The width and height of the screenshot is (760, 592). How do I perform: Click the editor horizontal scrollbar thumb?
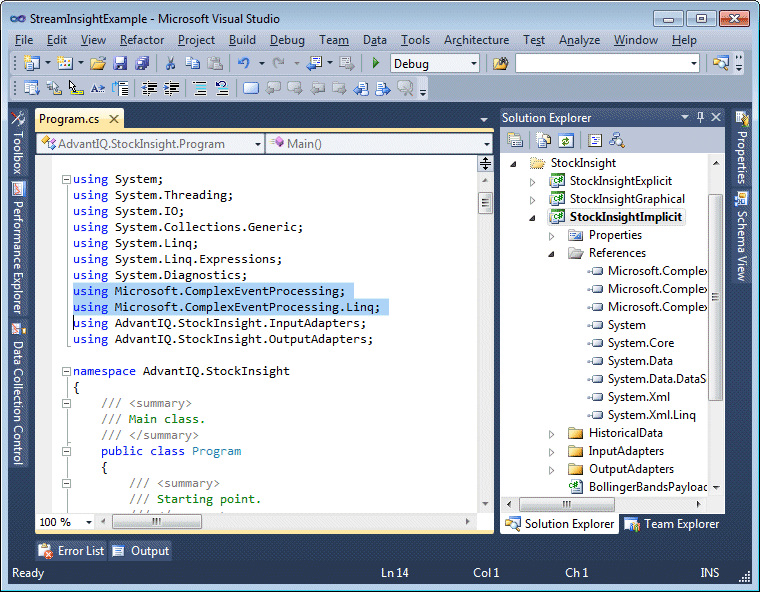[x=157, y=522]
